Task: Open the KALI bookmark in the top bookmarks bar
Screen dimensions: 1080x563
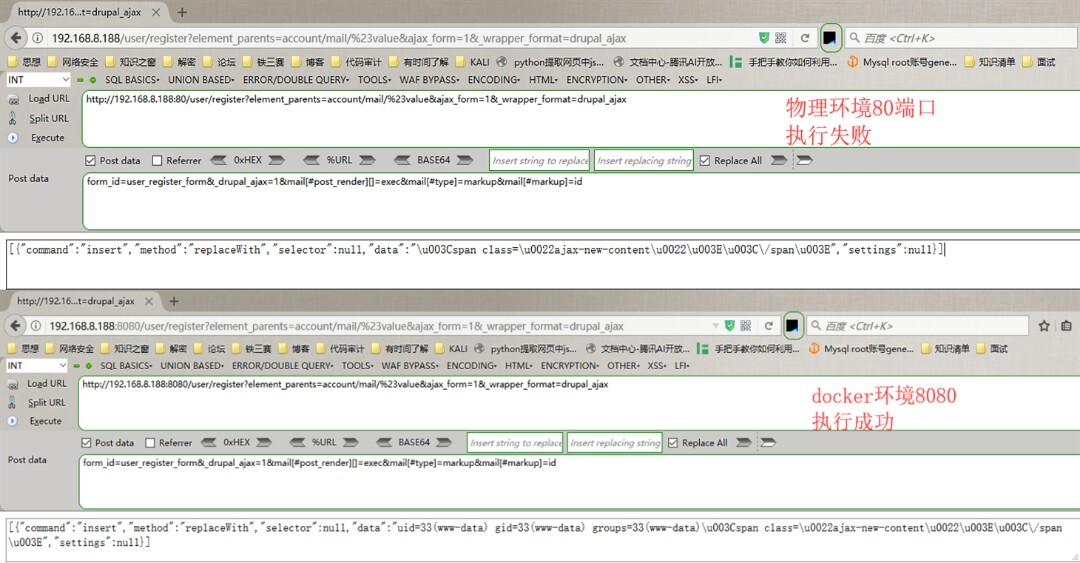Action: click(x=457, y=62)
